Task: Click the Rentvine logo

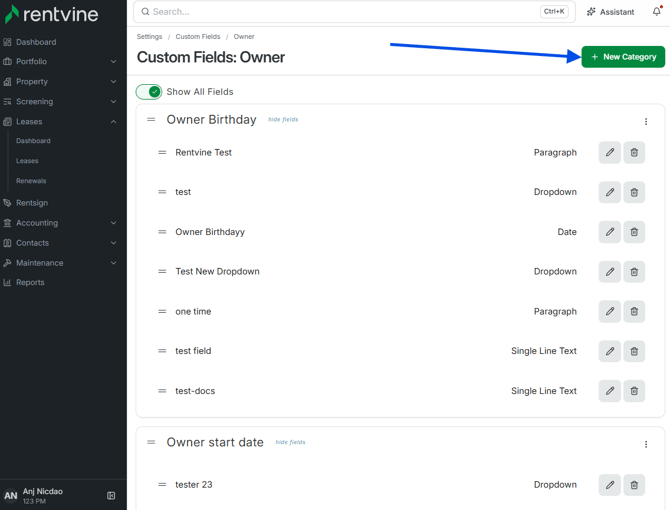Action: point(51,14)
